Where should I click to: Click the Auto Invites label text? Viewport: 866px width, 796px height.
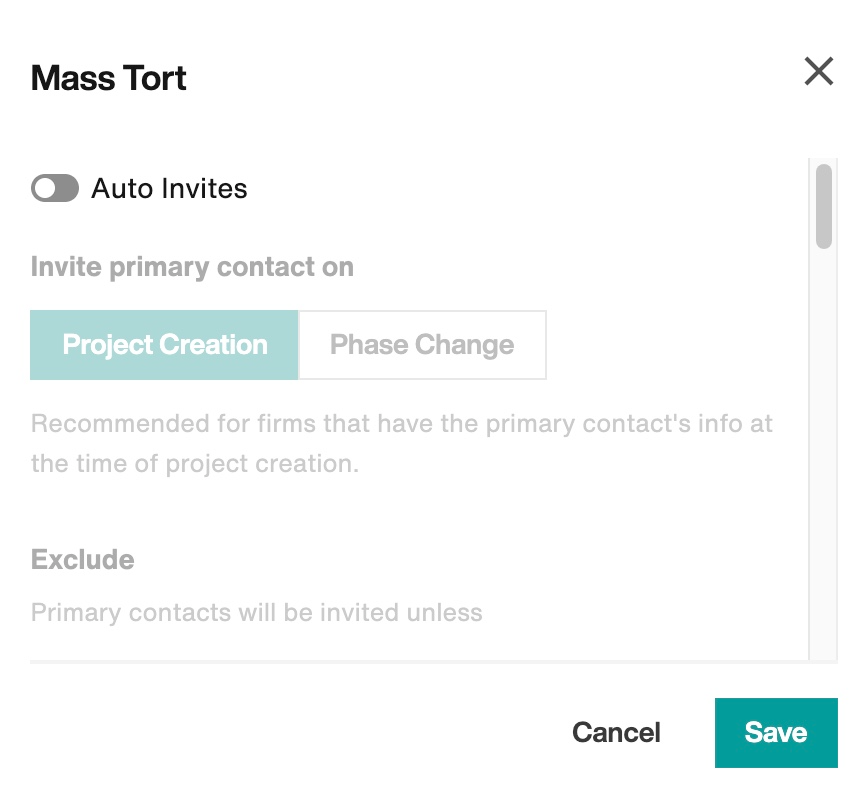tap(169, 188)
